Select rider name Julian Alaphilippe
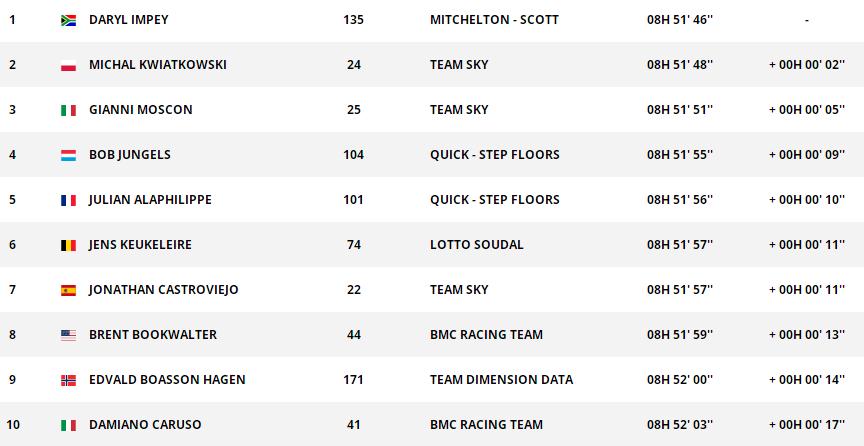 point(150,200)
